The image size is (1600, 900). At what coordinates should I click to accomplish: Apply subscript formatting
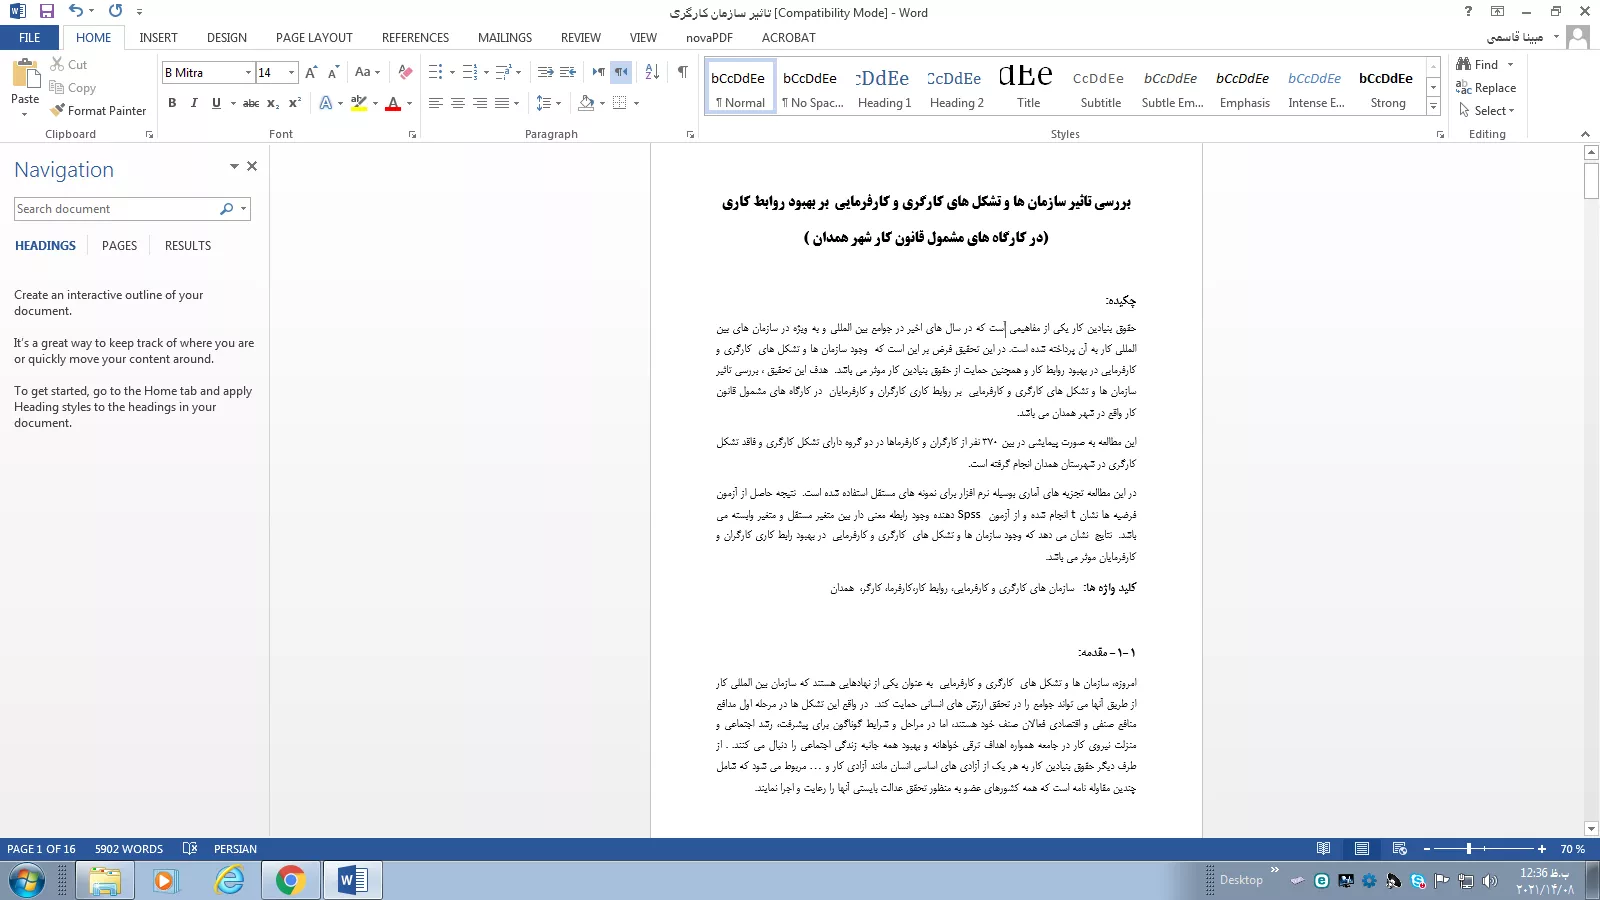pos(273,103)
